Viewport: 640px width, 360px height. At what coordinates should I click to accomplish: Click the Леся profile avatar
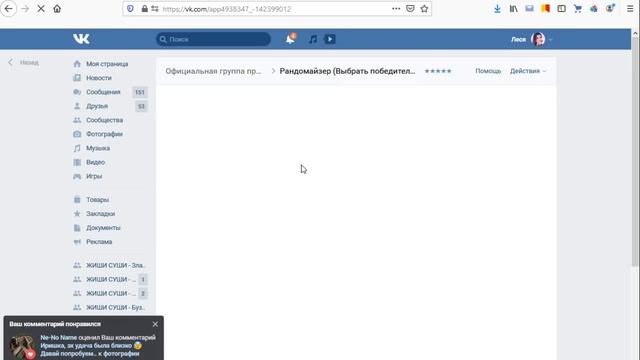[538, 39]
